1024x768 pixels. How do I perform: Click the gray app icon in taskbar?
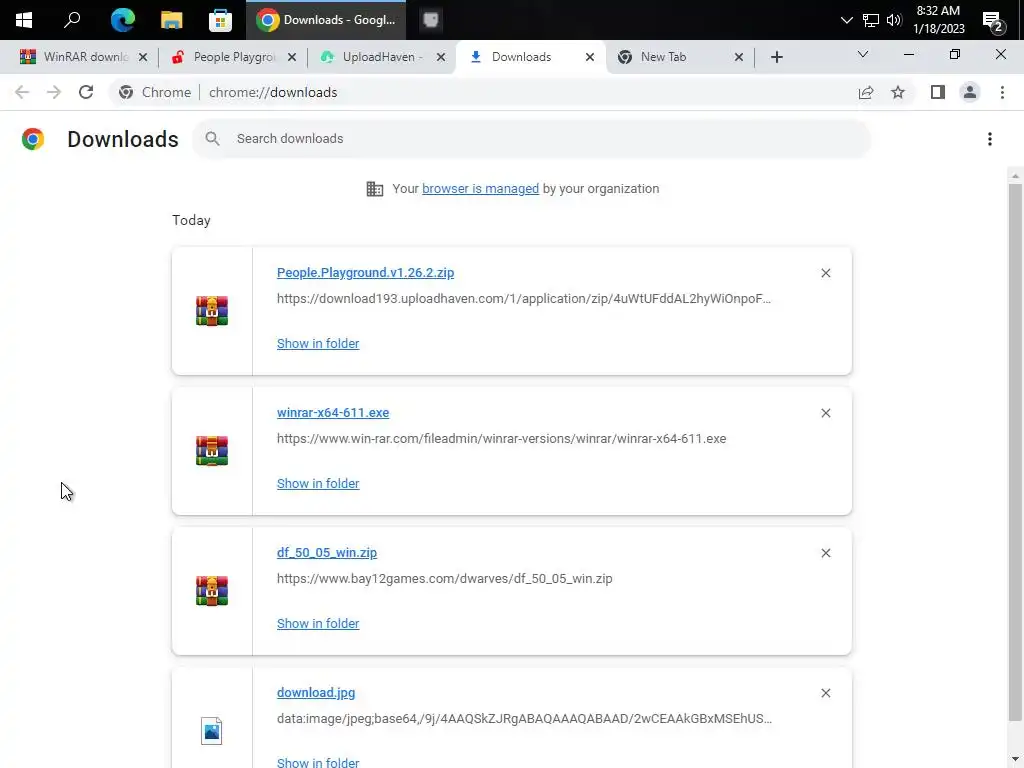[x=430, y=20]
